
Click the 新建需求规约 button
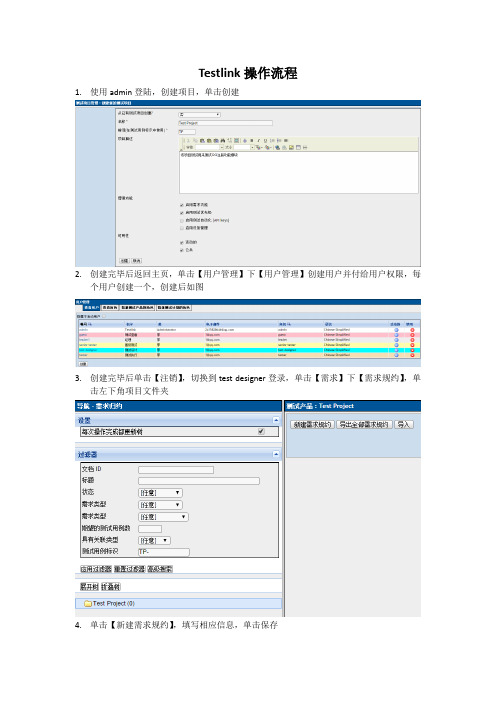coord(312,424)
